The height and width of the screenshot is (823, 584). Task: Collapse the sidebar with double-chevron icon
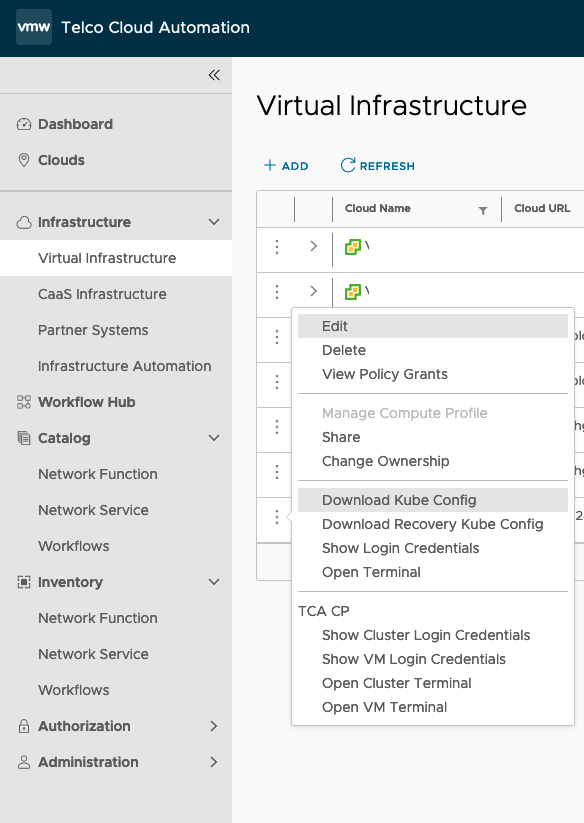pyautogui.click(x=214, y=75)
